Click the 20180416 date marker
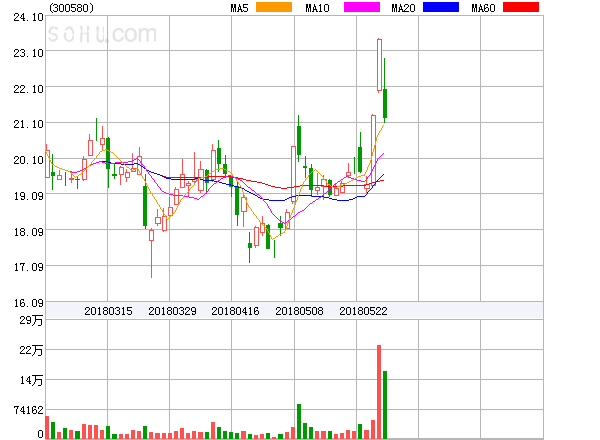600x440 pixels. point(235,311)
